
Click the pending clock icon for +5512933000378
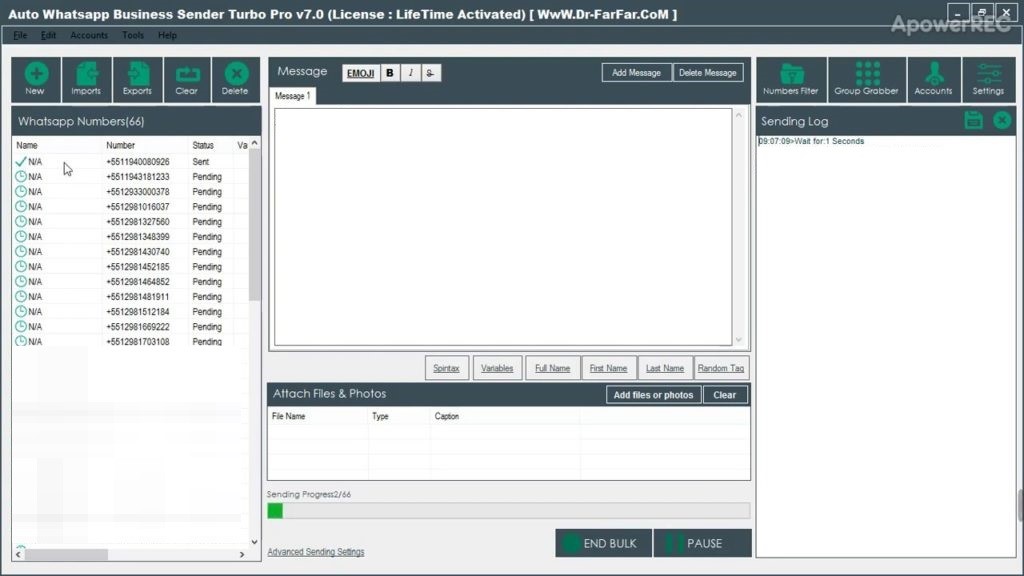coord(21,191)
